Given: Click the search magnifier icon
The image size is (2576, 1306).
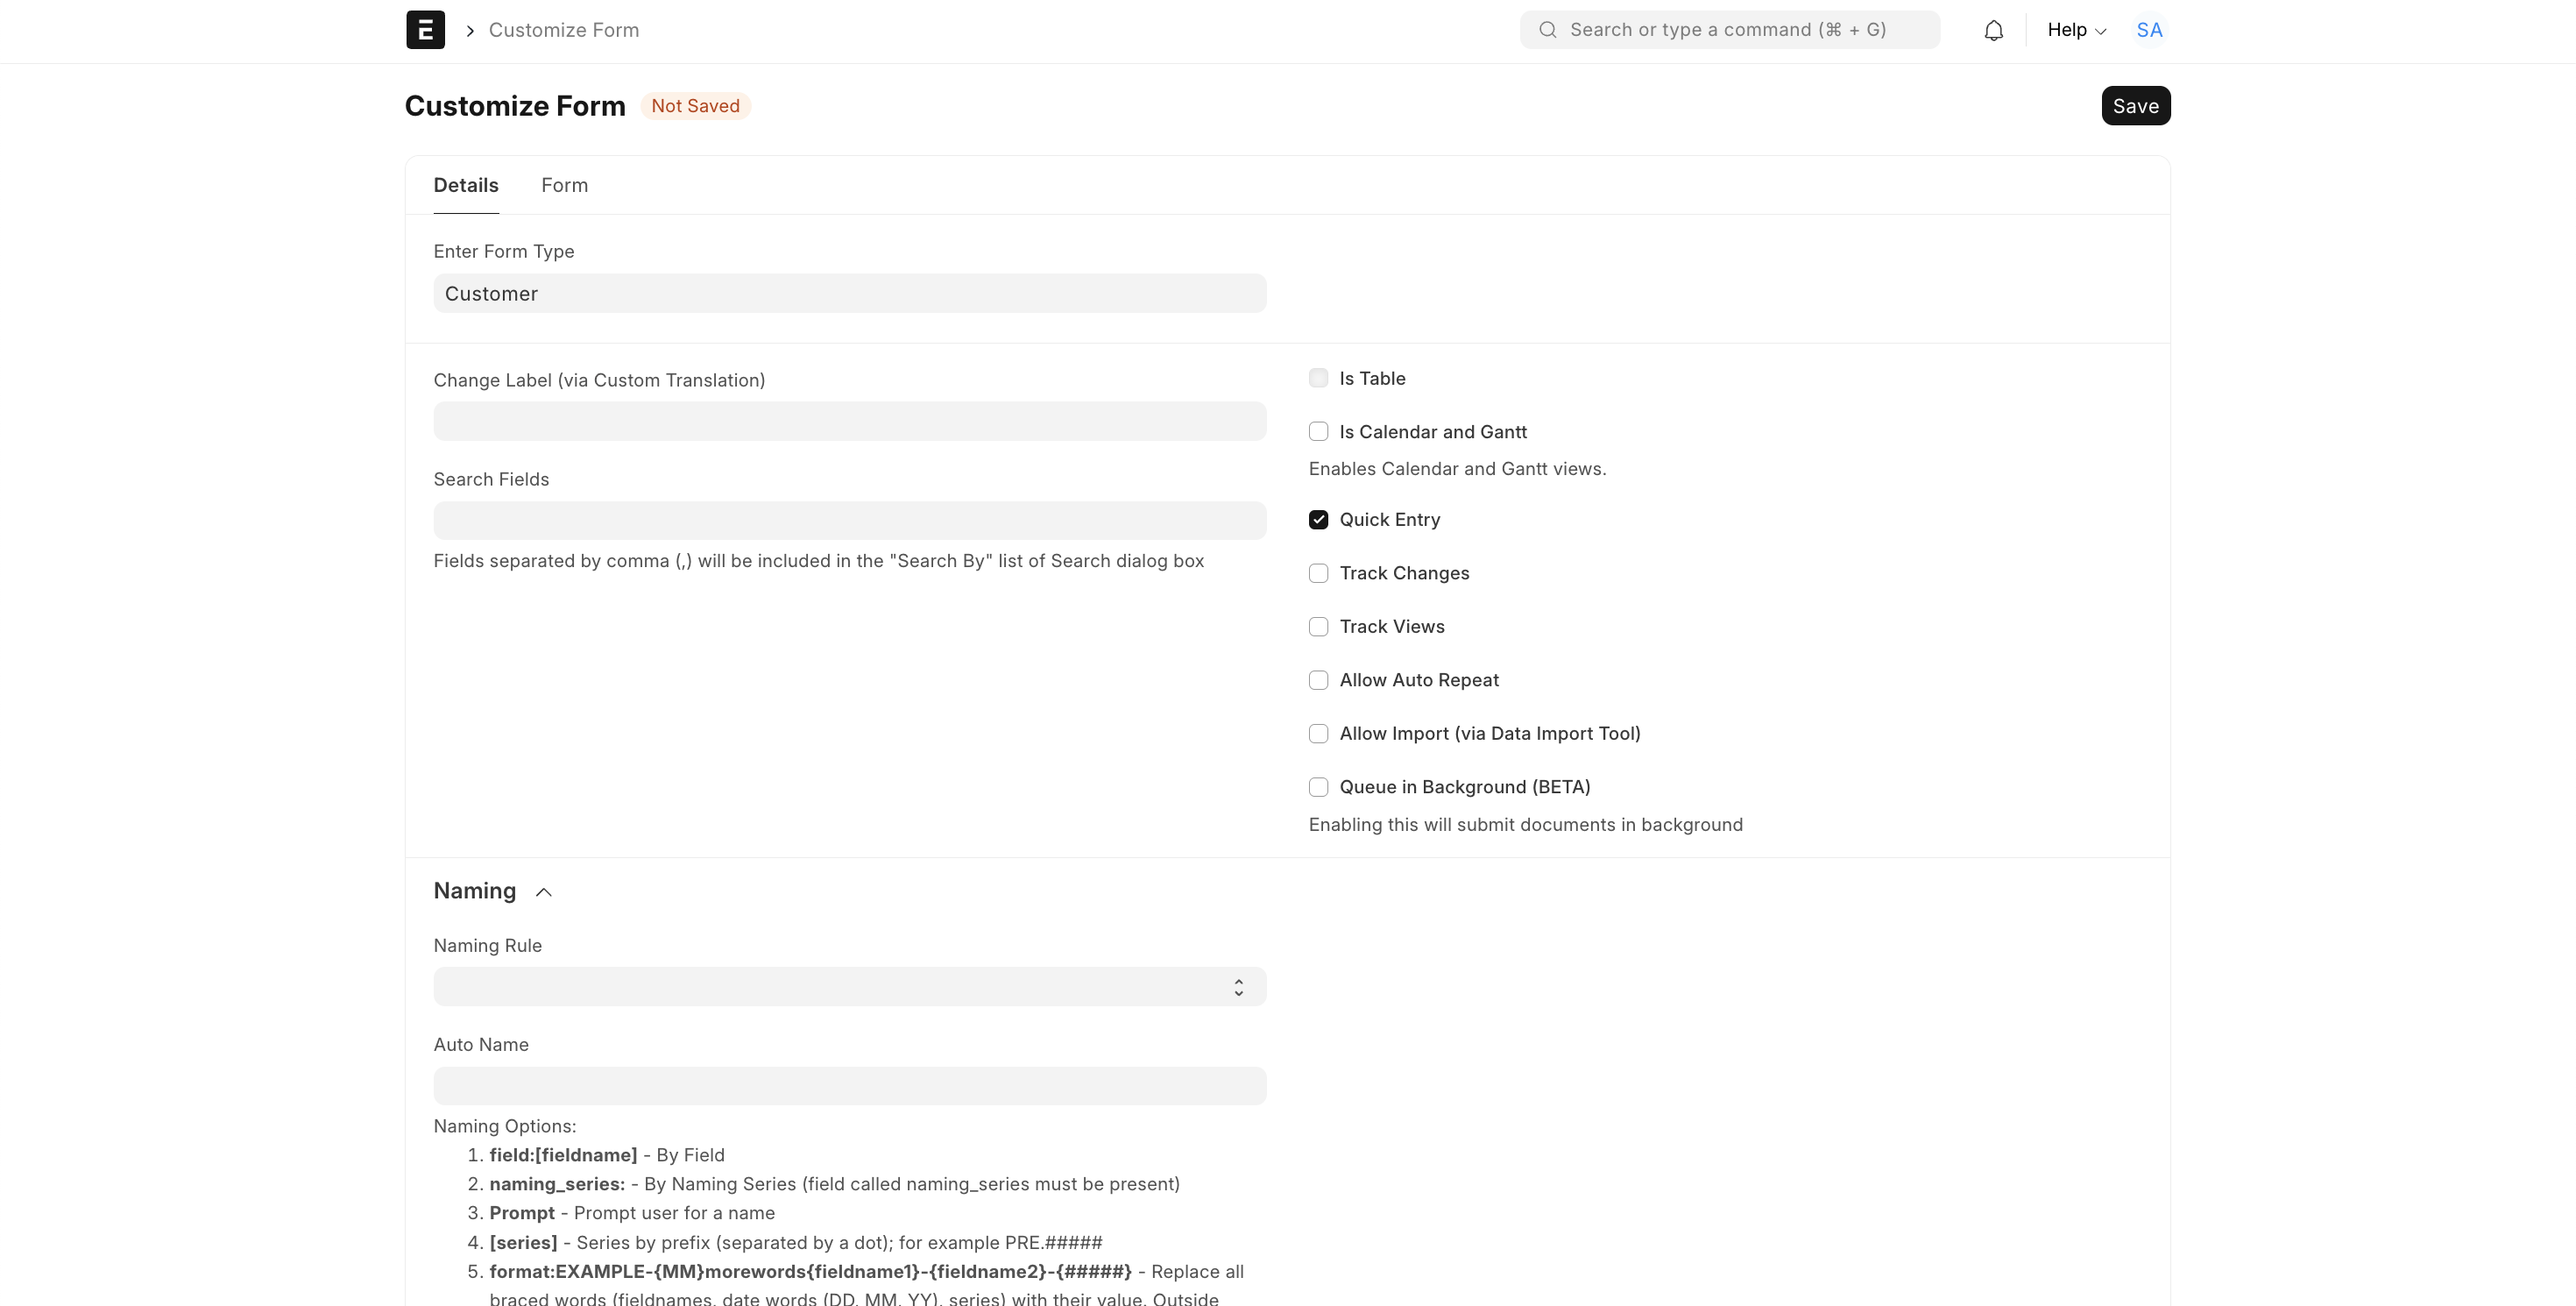Looking at the screenshot, I should (1547, 30).
